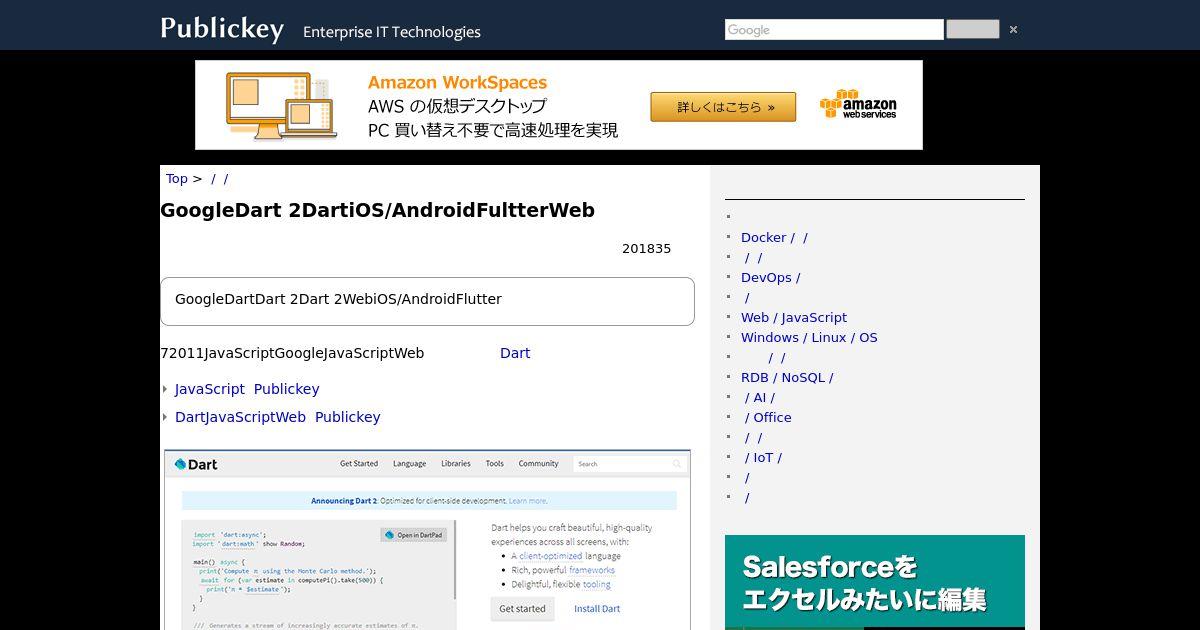
Task: Select Tools in the Dart site menu
Action: [495, 464]
